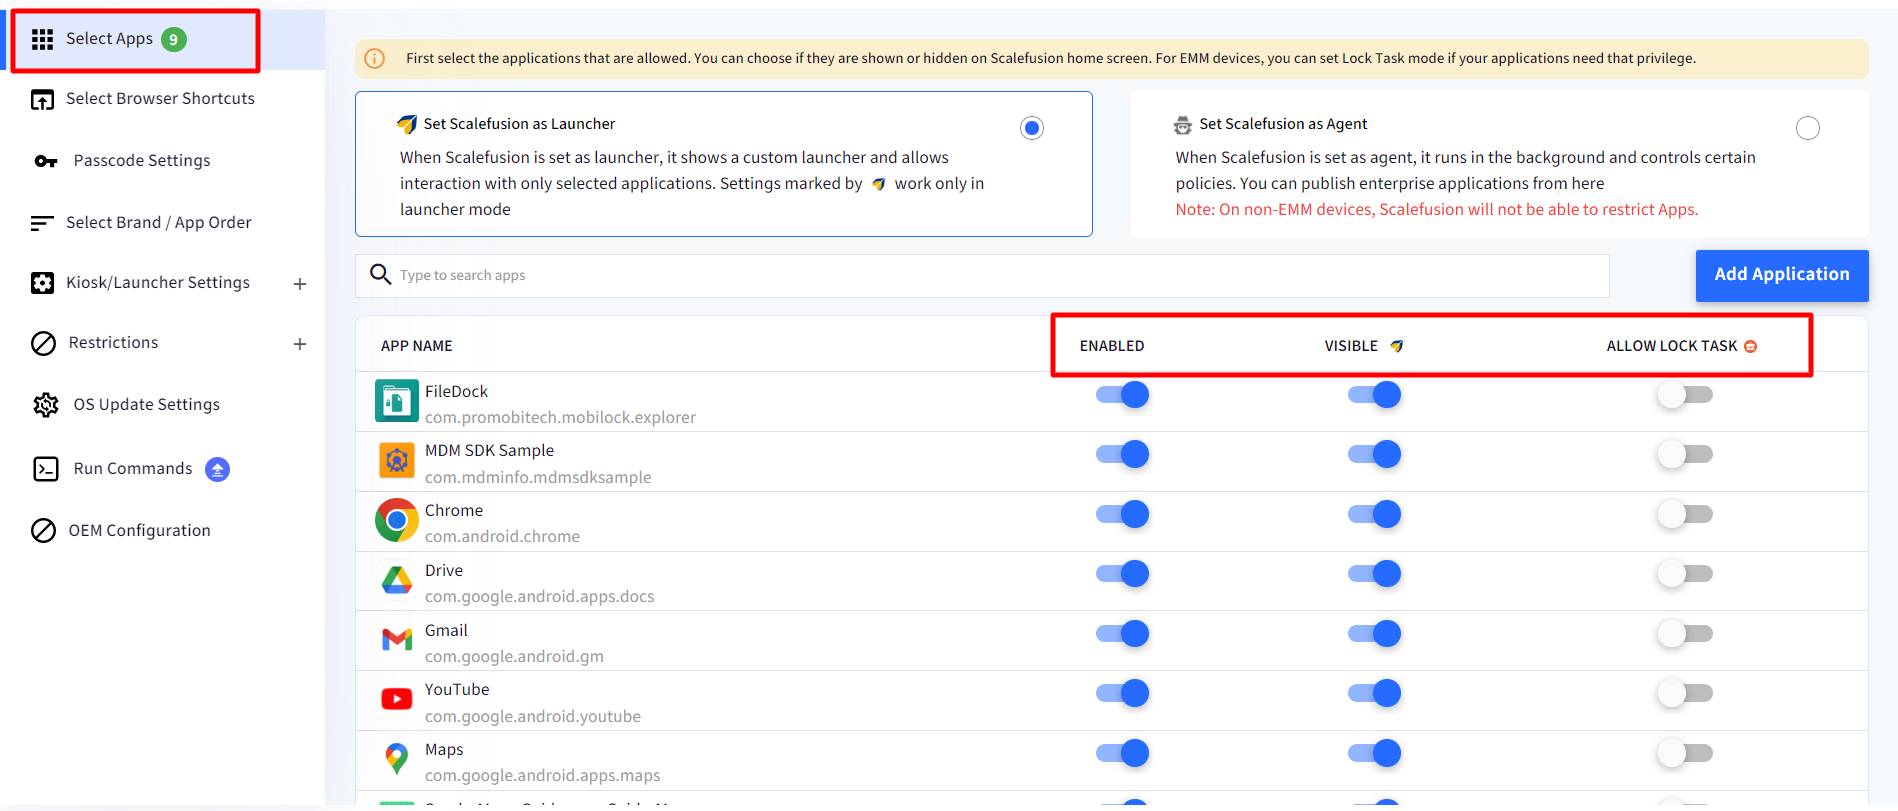Enable Allow Lock Task for Chrome
1898x811 pixels.
coord(1685,514)
